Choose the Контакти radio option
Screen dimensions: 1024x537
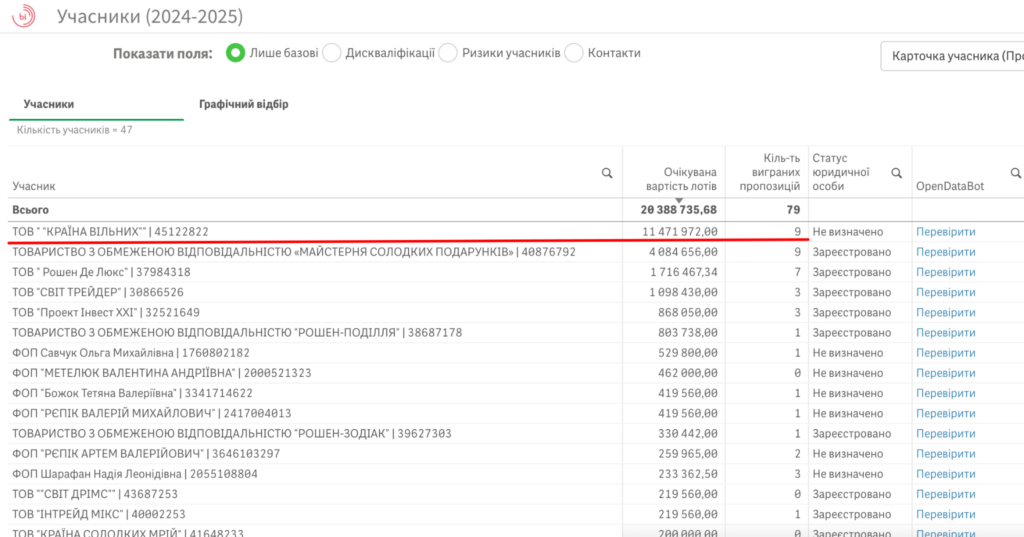click(x=574, y=53)
